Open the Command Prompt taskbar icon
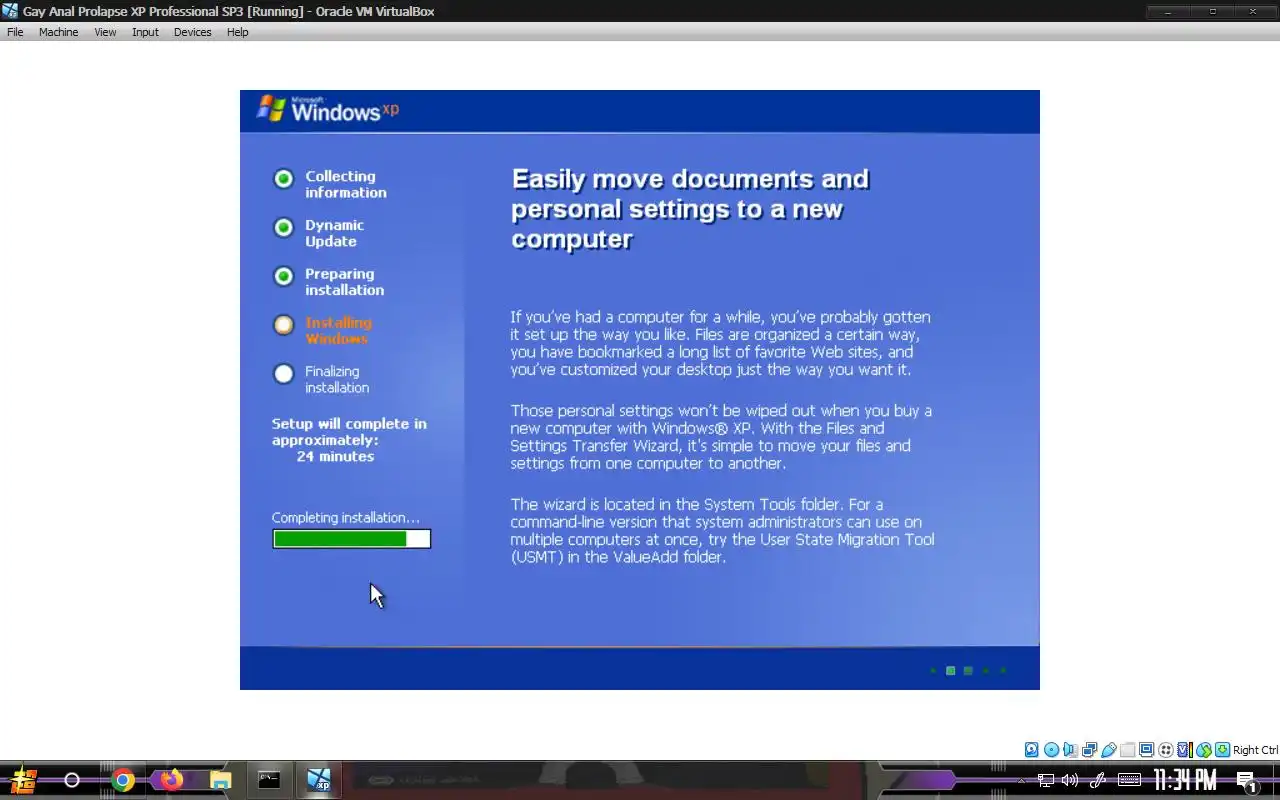The height and width of the screenshot is (800, 1280). [269, 780]
